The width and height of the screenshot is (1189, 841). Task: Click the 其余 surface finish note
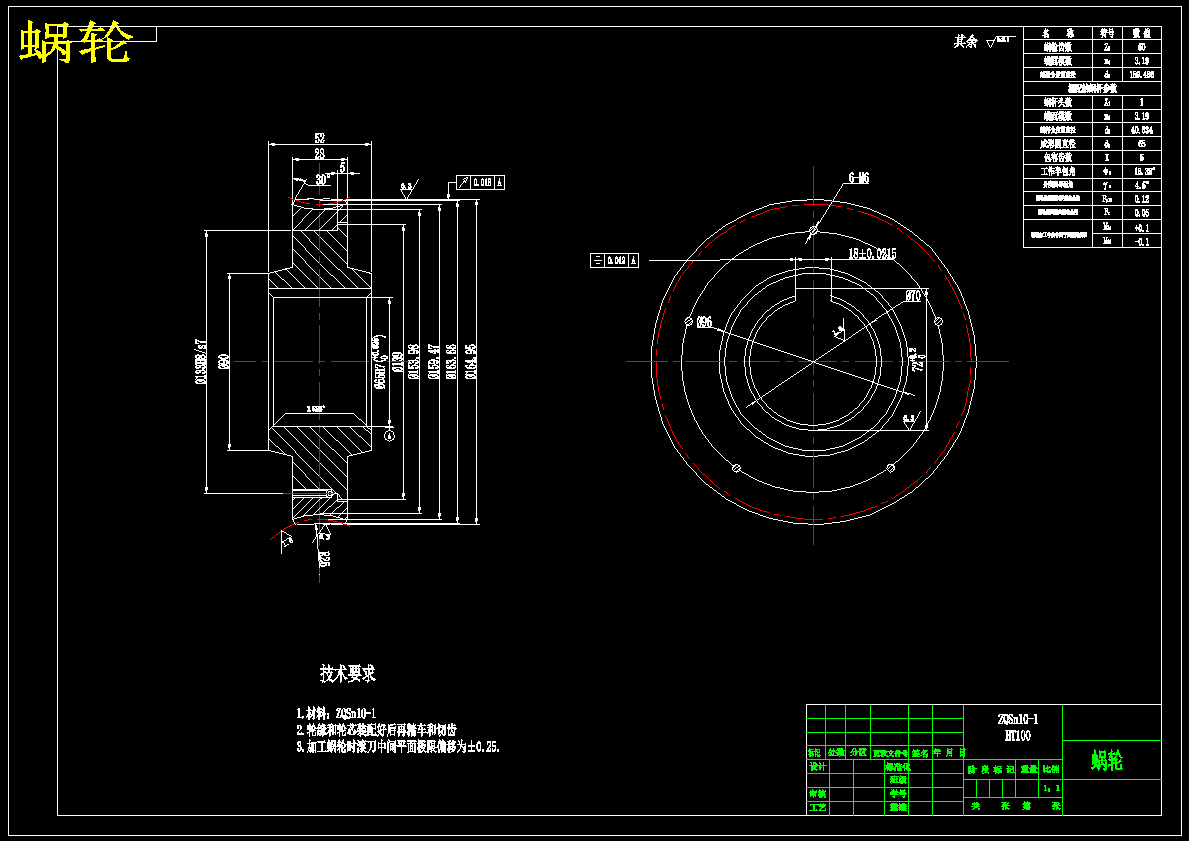(984, 42)
